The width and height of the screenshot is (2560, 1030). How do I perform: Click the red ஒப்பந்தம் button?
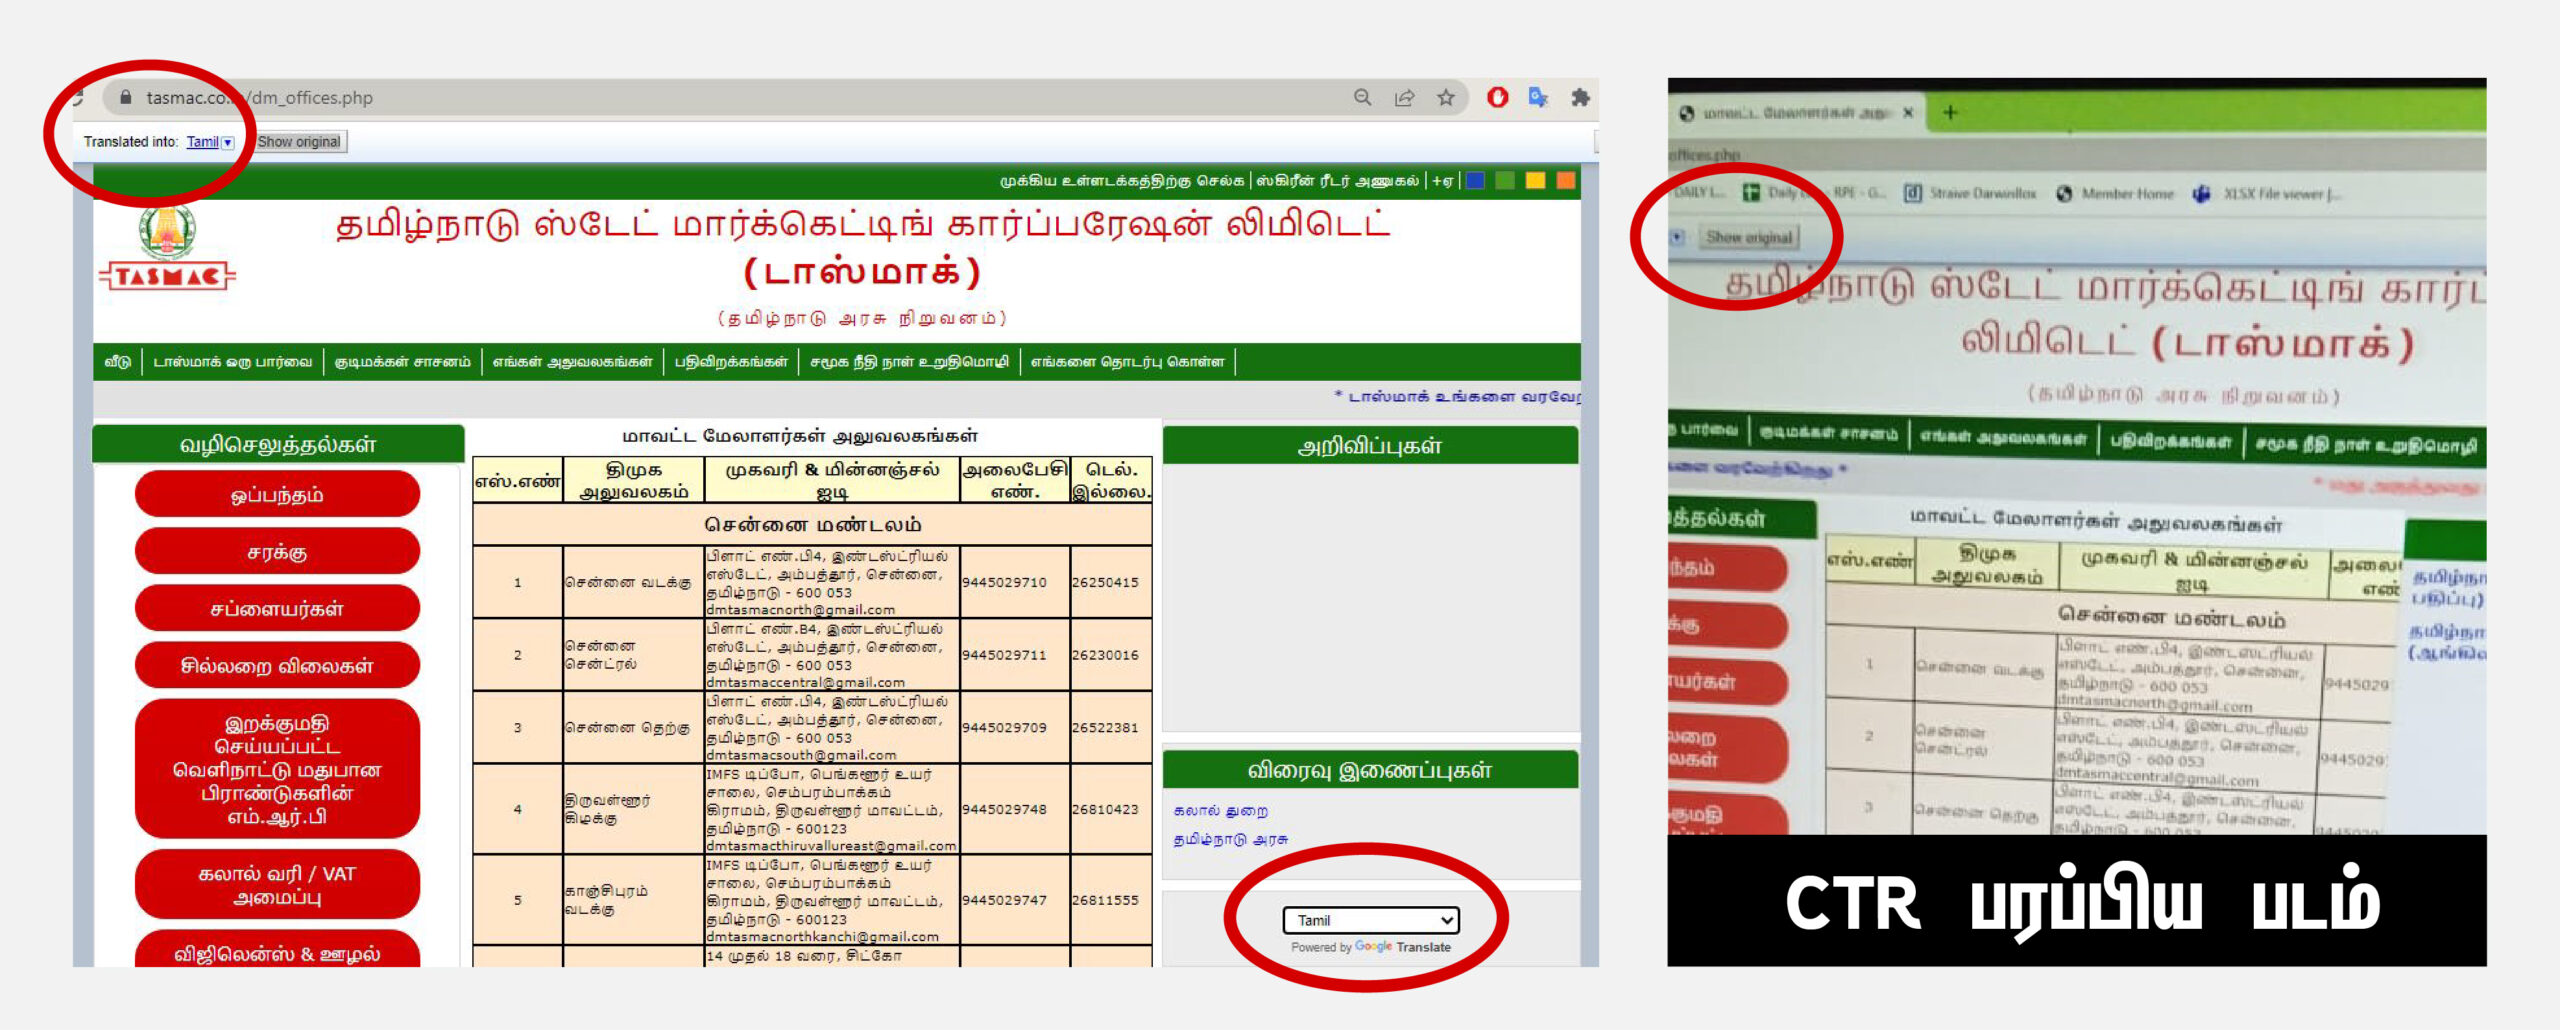(277, 495)
